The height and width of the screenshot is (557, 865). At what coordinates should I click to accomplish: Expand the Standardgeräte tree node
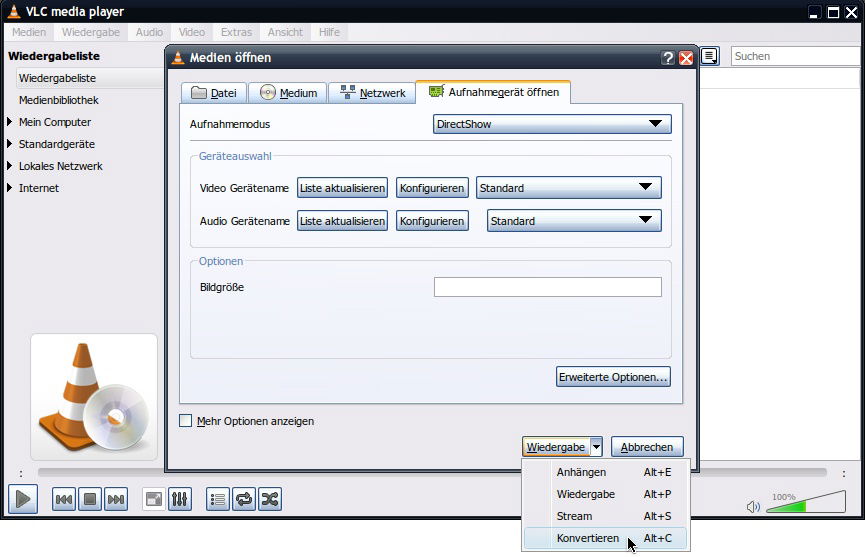pyautogui.click(x=9, y=144)
